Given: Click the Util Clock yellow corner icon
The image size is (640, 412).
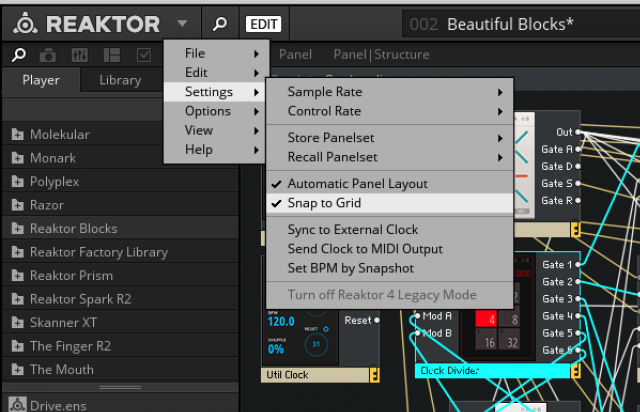Looking at the screenshot, I should click(374, 375).
